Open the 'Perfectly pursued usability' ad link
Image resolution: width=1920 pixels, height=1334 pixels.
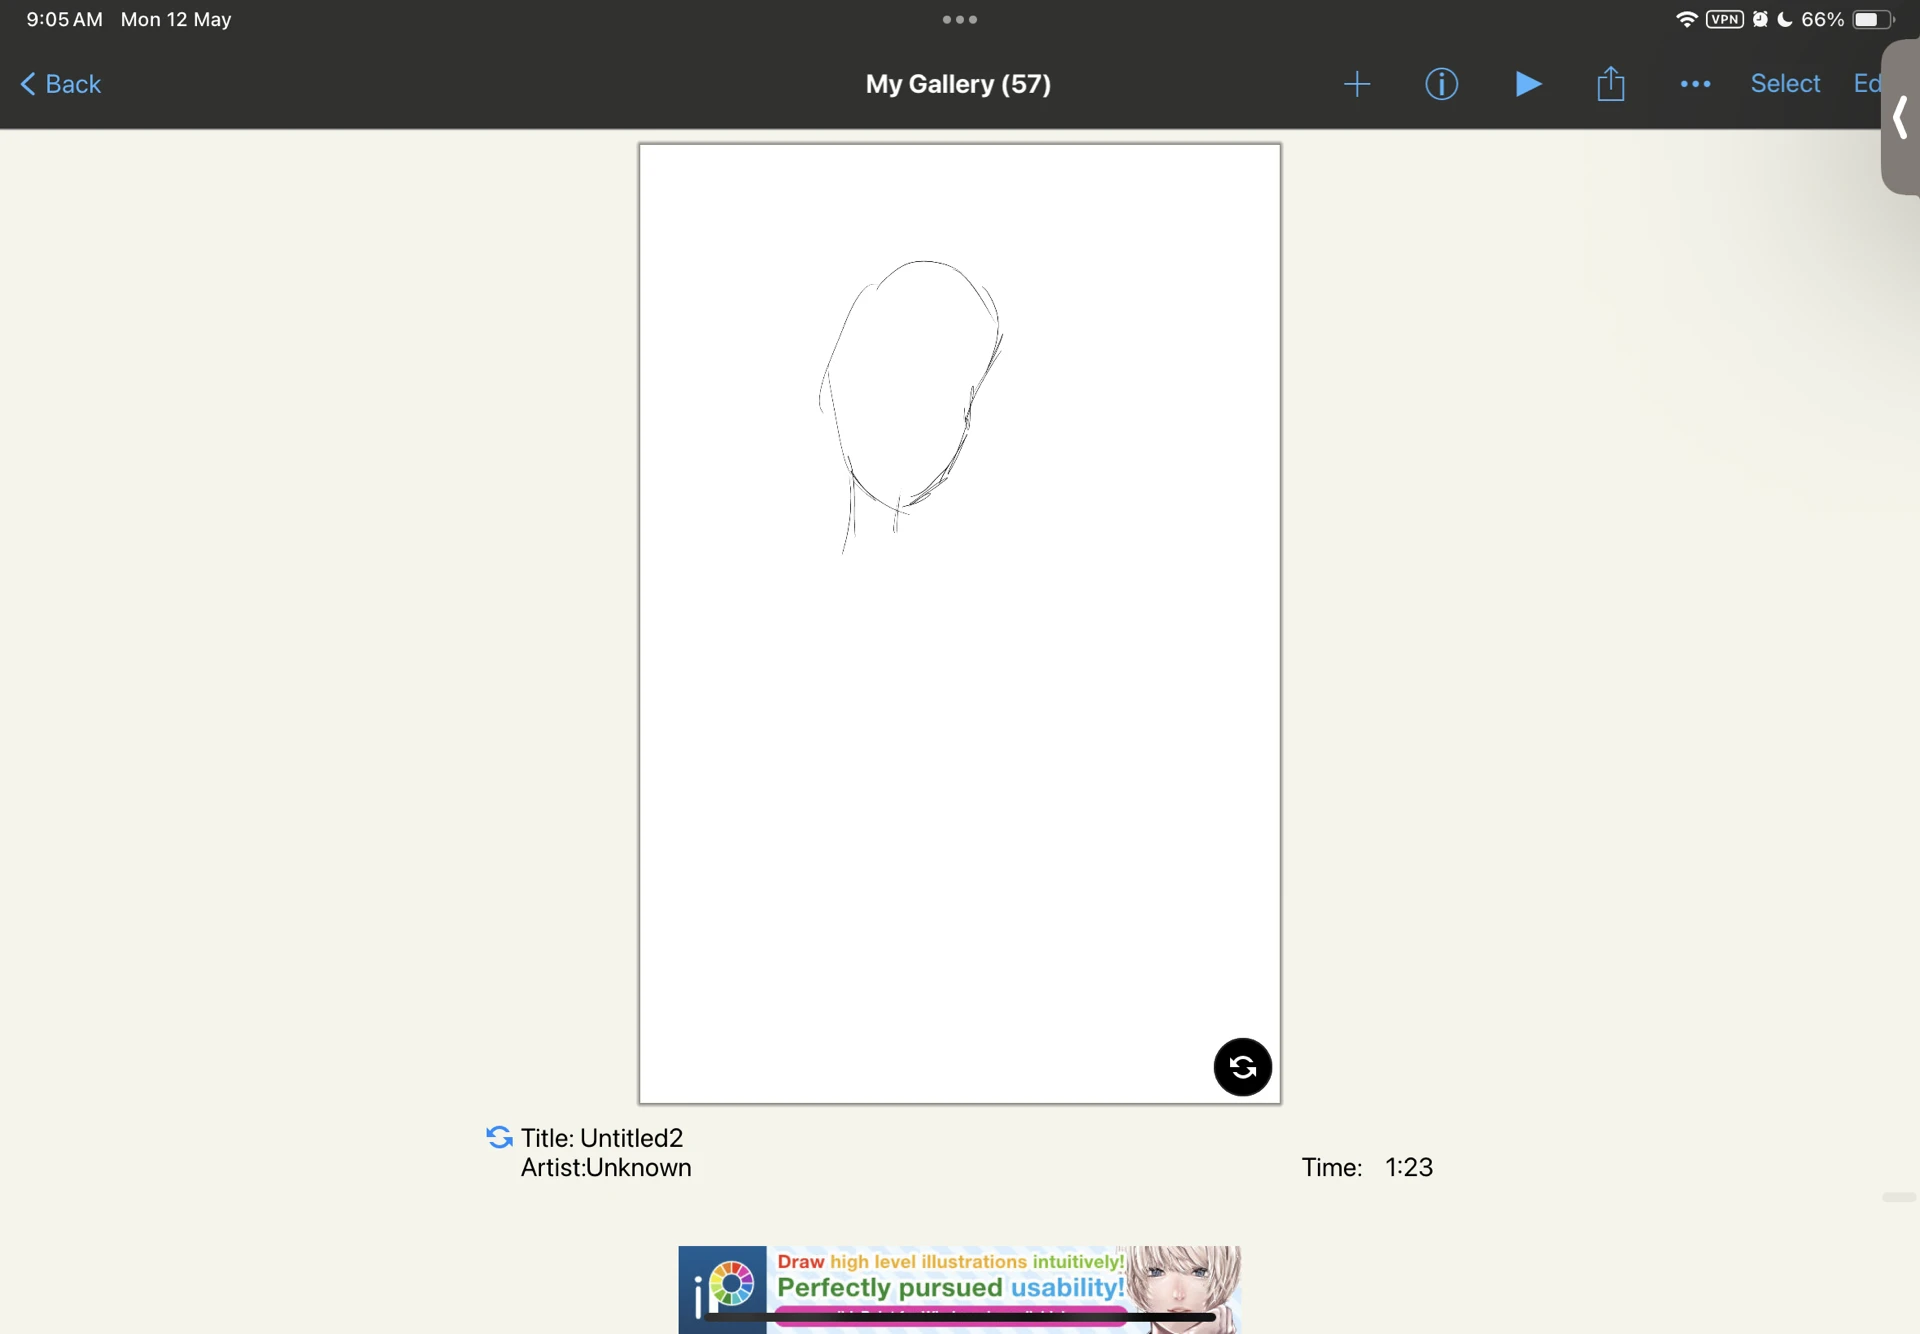tap(950, 1289)
